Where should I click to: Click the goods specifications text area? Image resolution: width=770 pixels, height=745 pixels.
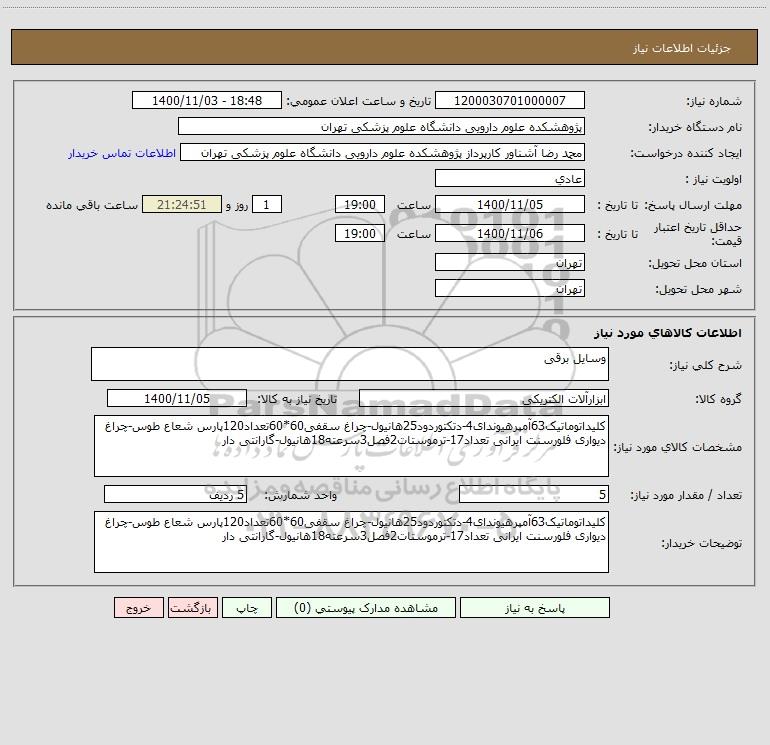351,446
